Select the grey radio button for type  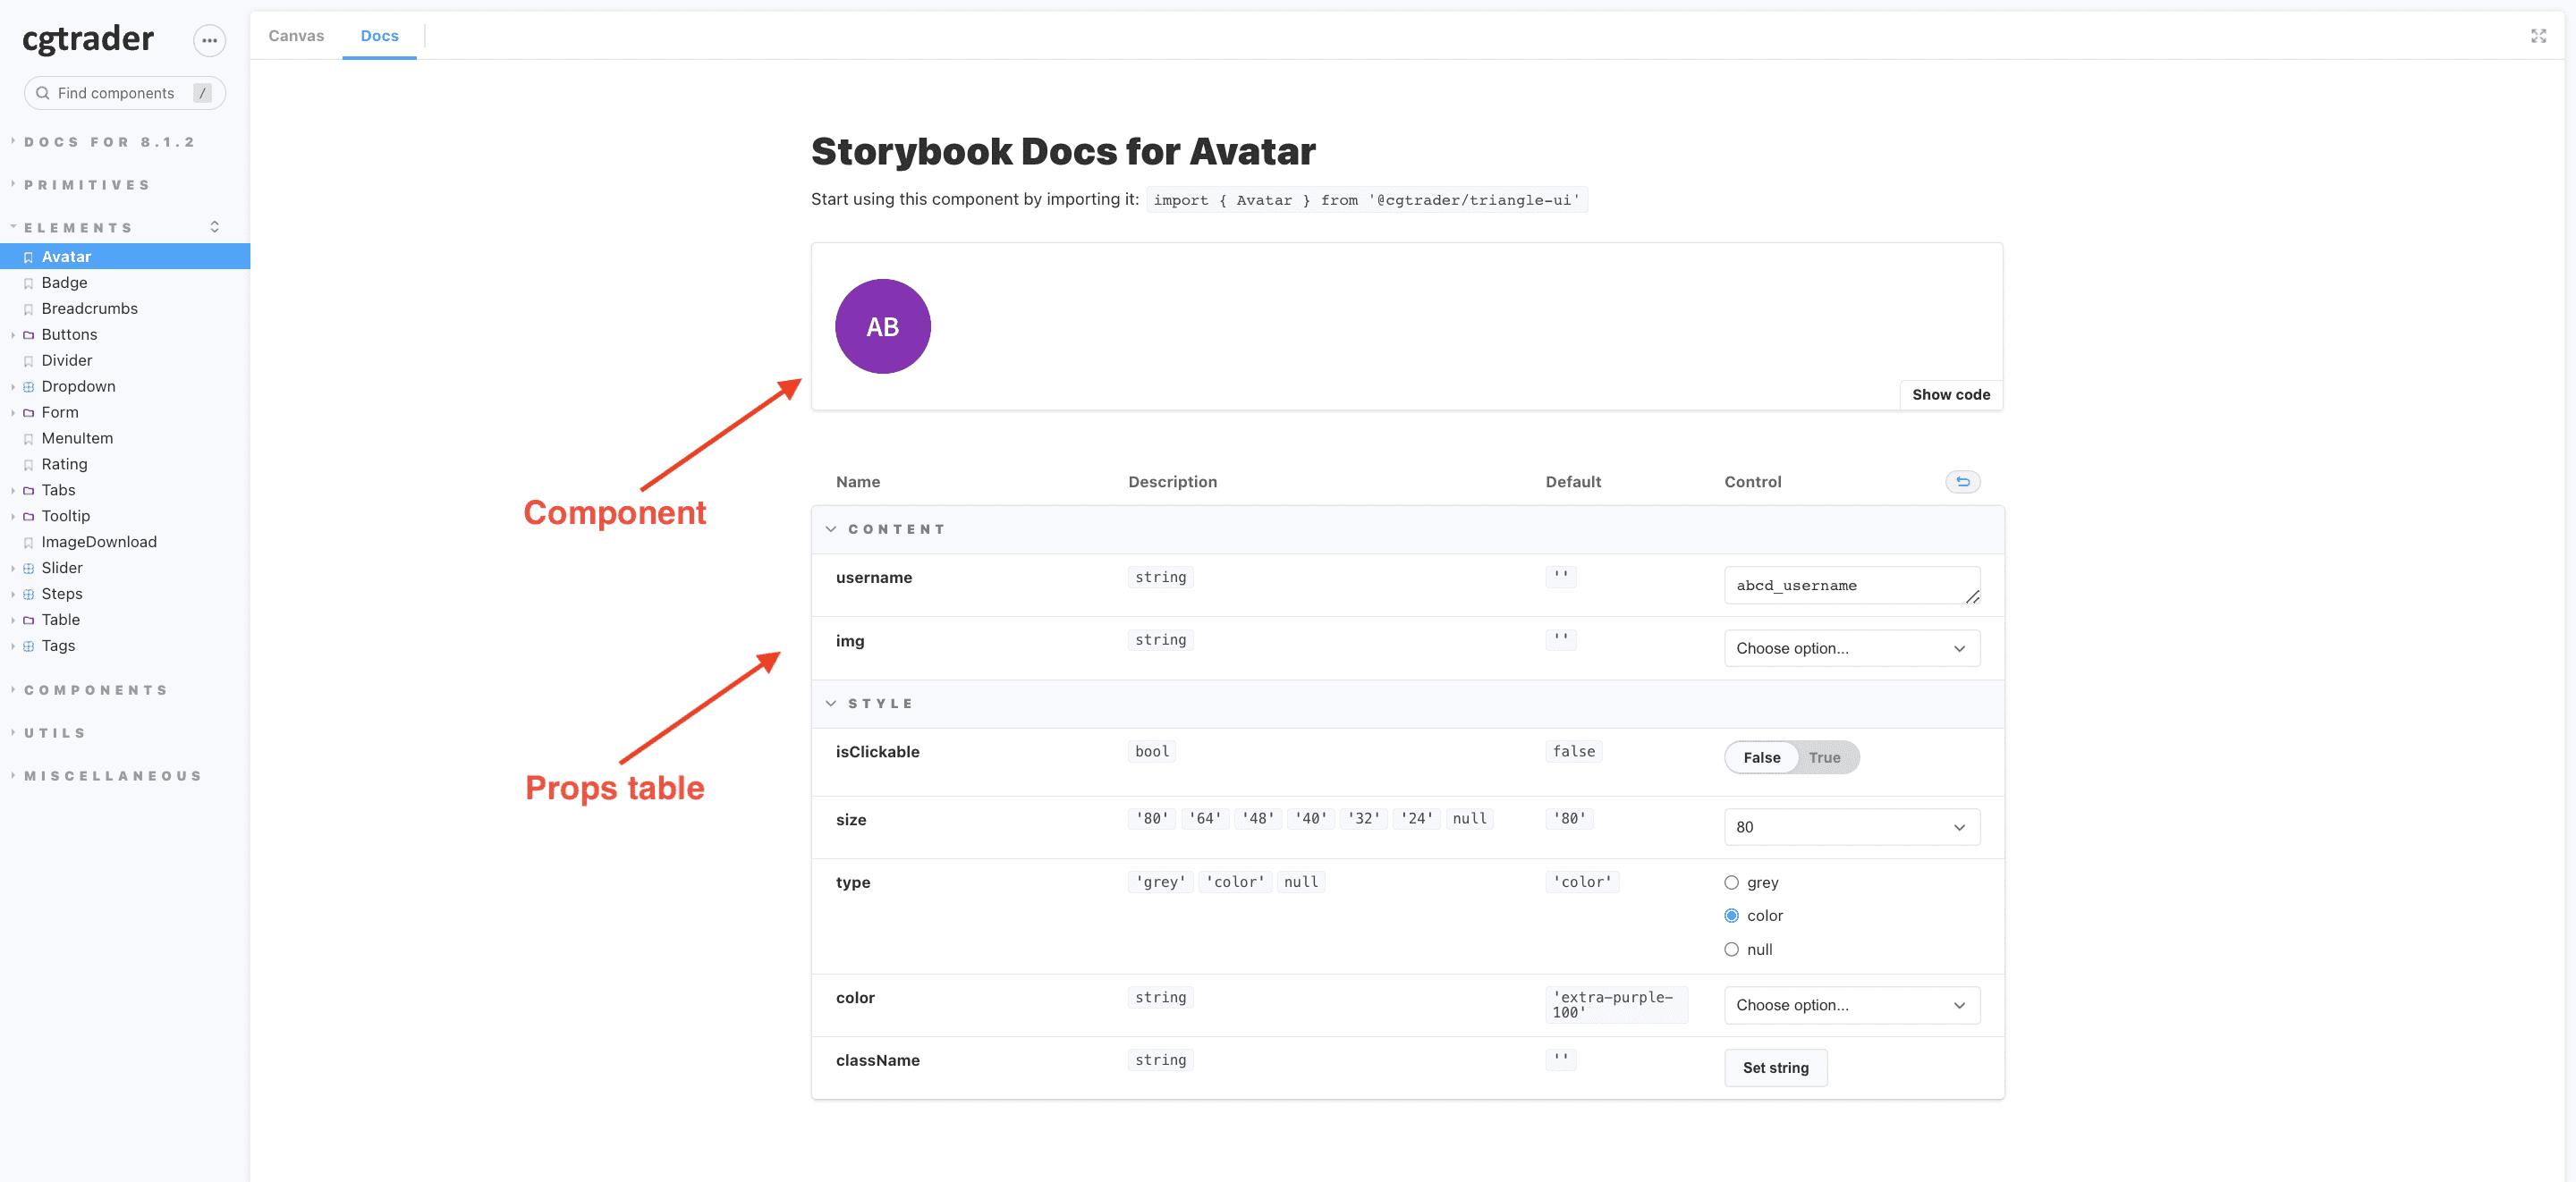coord(1732,883)
